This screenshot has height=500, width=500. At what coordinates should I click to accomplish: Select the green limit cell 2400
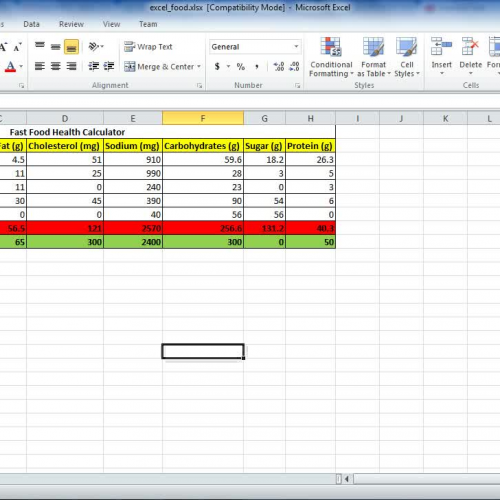[133, 242]
